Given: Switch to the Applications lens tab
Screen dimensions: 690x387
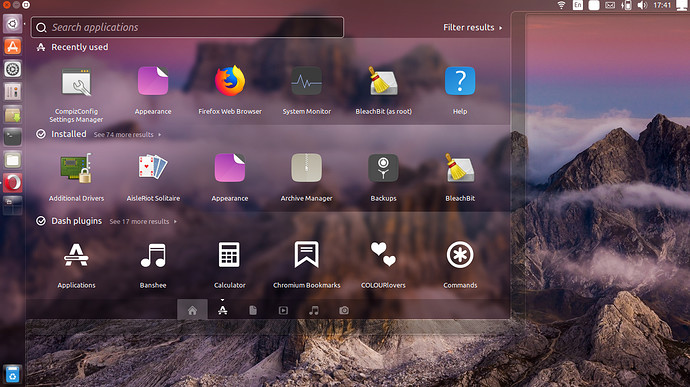Looking at the screenshot, I should 223,310.
